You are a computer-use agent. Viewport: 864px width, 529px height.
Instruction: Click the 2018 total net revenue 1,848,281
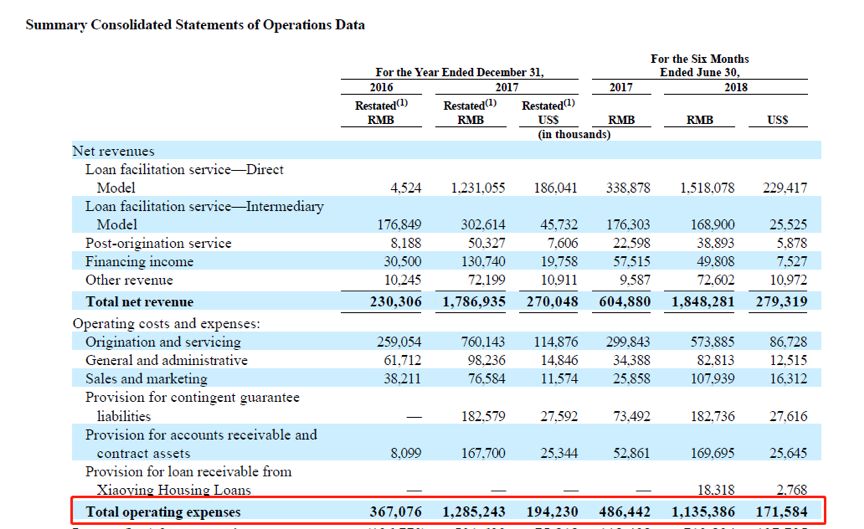click(703, 302)
